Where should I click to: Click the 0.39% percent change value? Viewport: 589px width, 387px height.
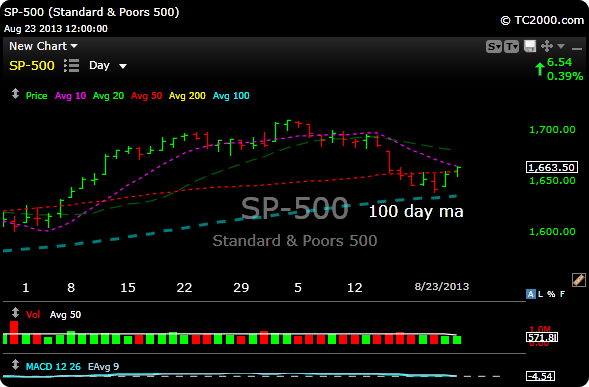[565, 76]
